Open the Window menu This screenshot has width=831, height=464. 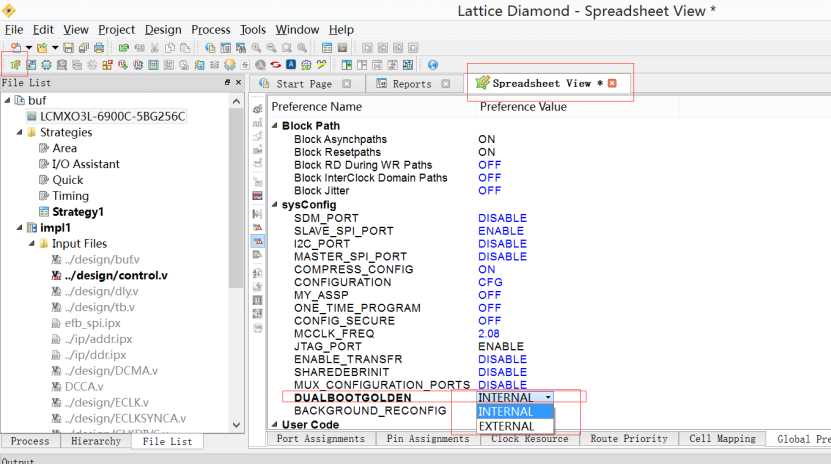(297, 30)
